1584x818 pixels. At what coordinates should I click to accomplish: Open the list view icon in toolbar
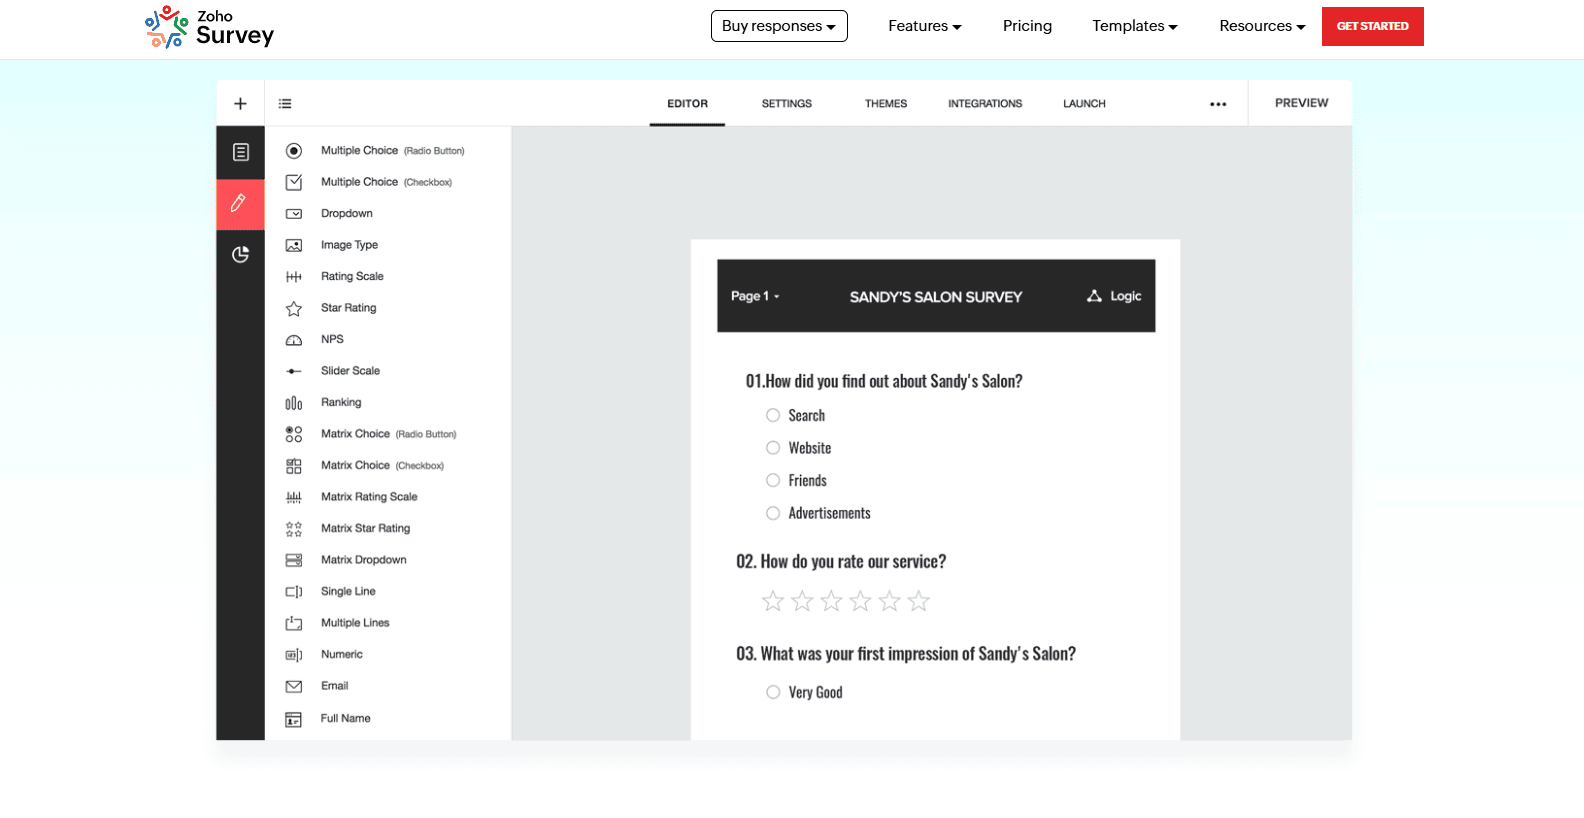point(285,104)
